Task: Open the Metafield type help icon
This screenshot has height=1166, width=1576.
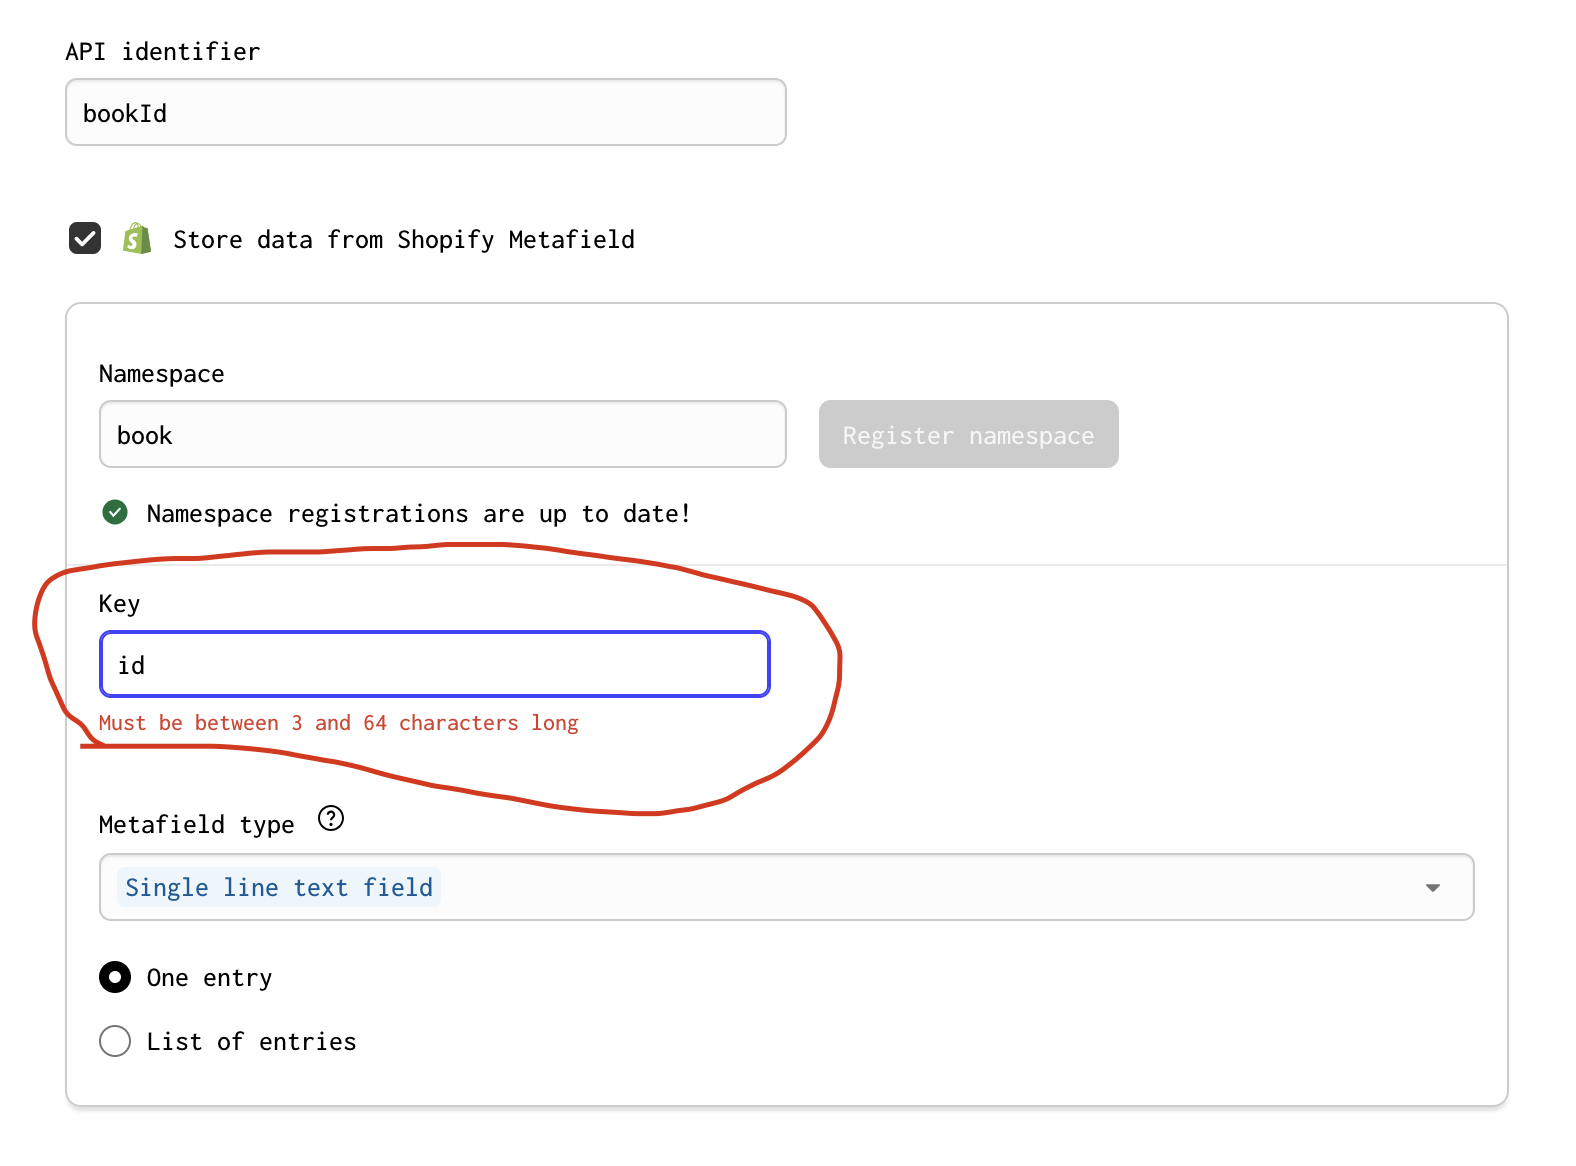Action: point(331,819)
